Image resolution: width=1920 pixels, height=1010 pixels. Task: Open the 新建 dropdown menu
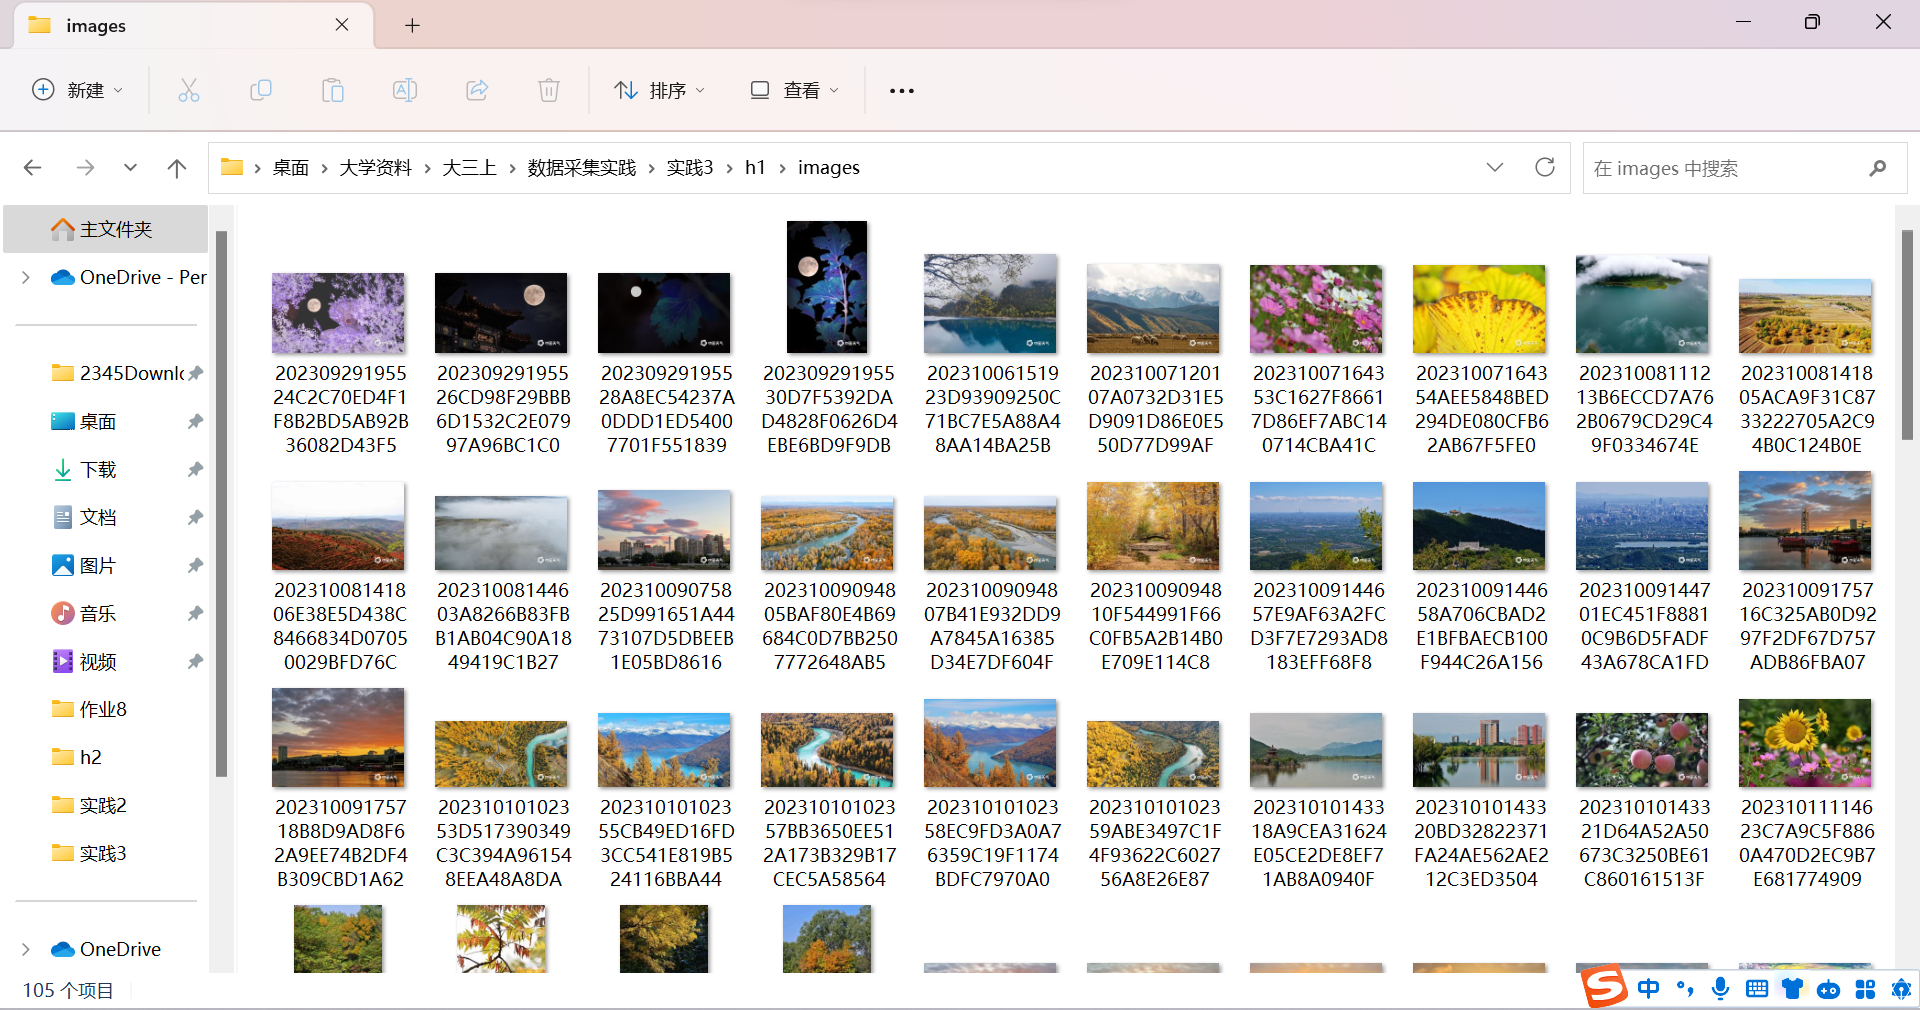78,90
